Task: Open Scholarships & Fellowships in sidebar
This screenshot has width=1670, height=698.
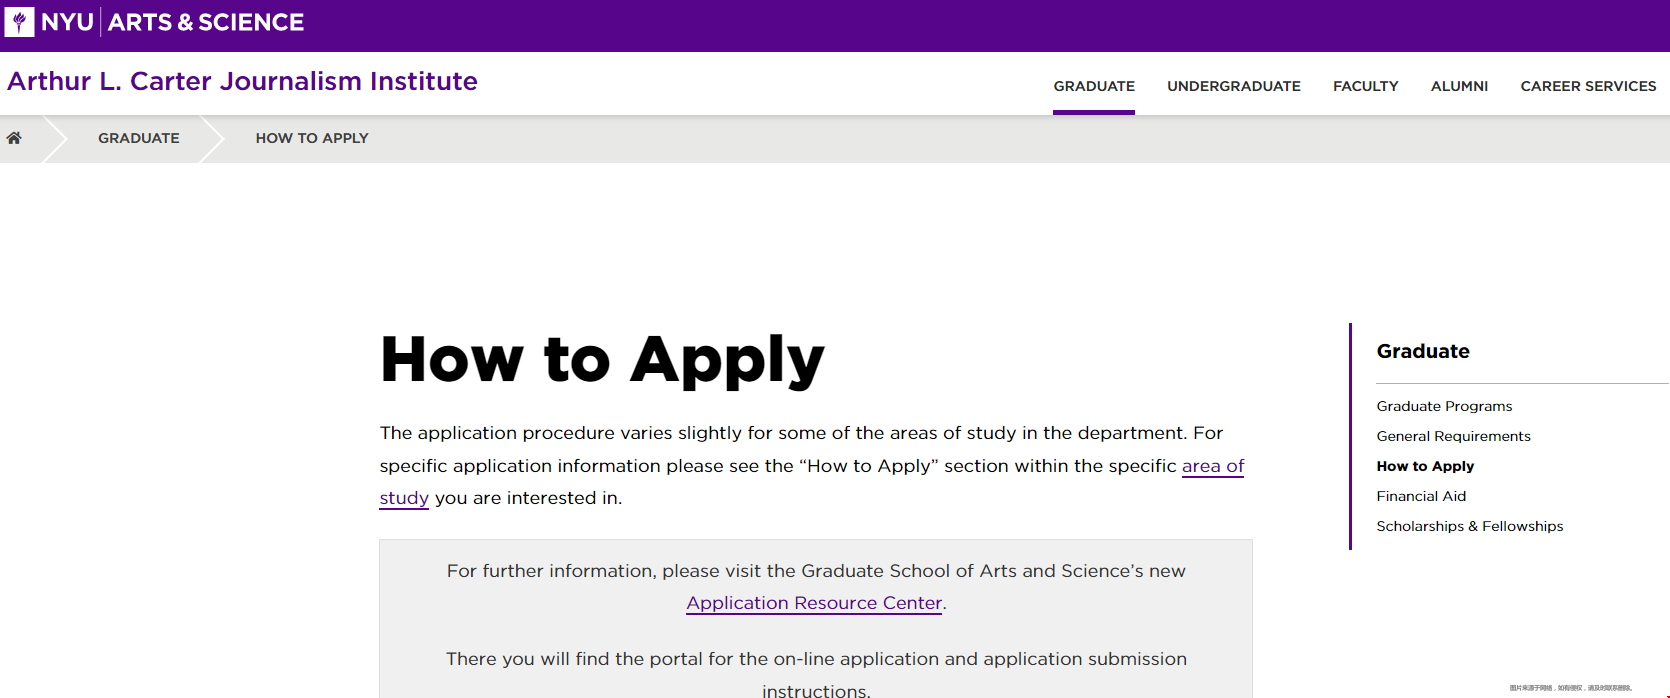Action: point(1470,526)
